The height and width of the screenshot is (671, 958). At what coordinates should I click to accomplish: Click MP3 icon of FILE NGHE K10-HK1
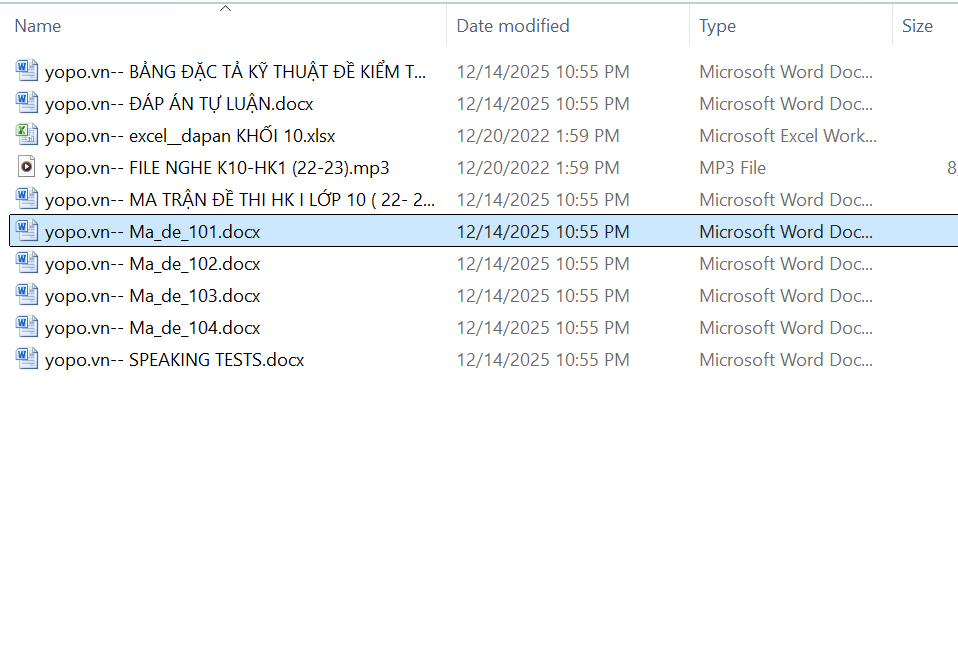click(x=27, y=167)
